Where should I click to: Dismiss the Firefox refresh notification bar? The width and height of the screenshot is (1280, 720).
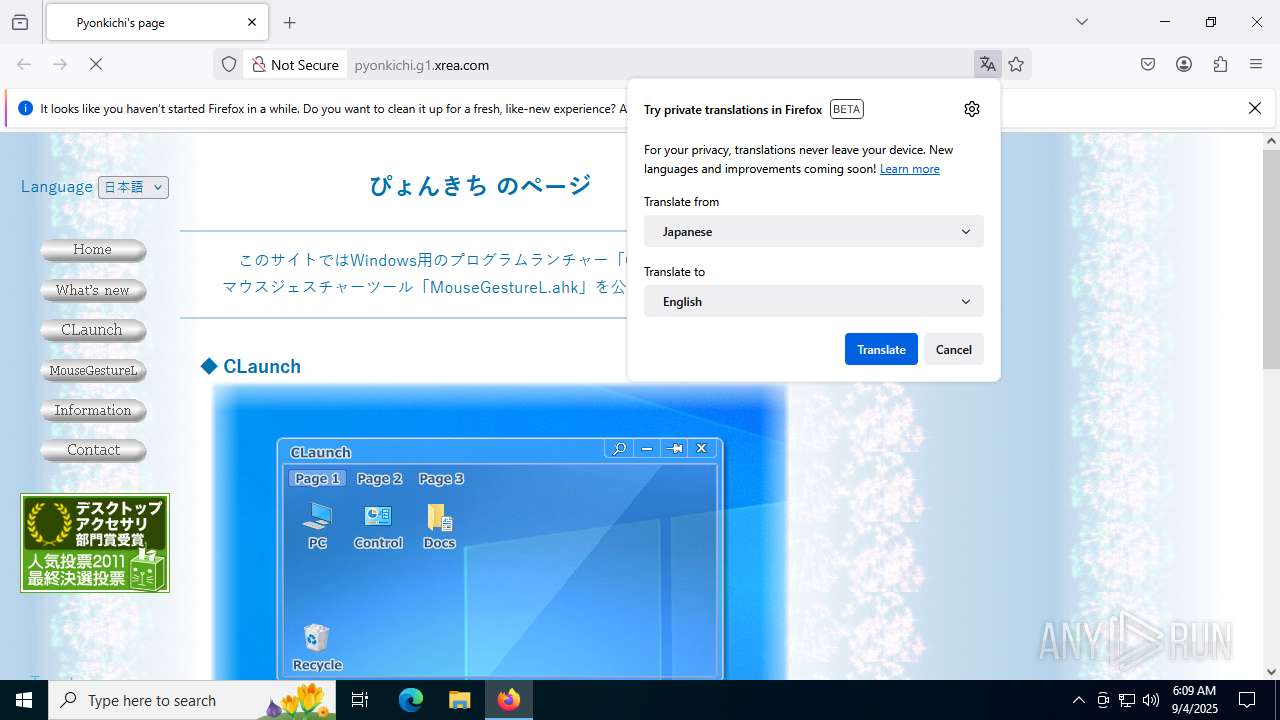tap(1255, 108)
